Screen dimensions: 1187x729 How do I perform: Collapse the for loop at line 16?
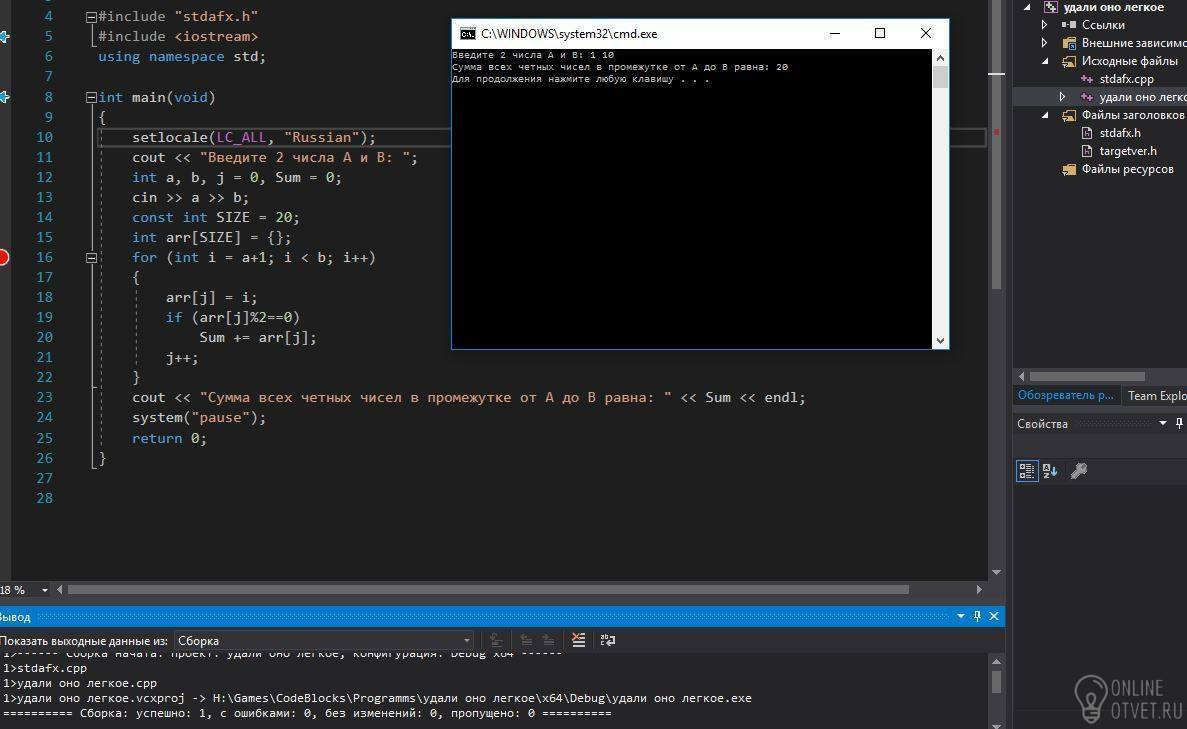91,257
